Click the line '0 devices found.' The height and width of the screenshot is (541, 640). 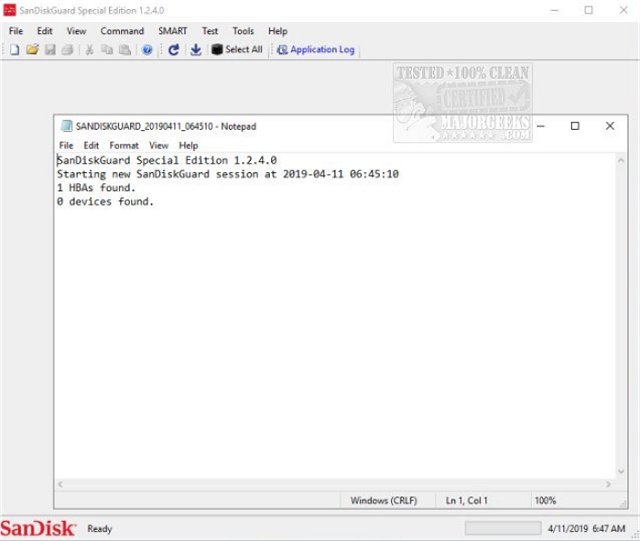point(105,202)
